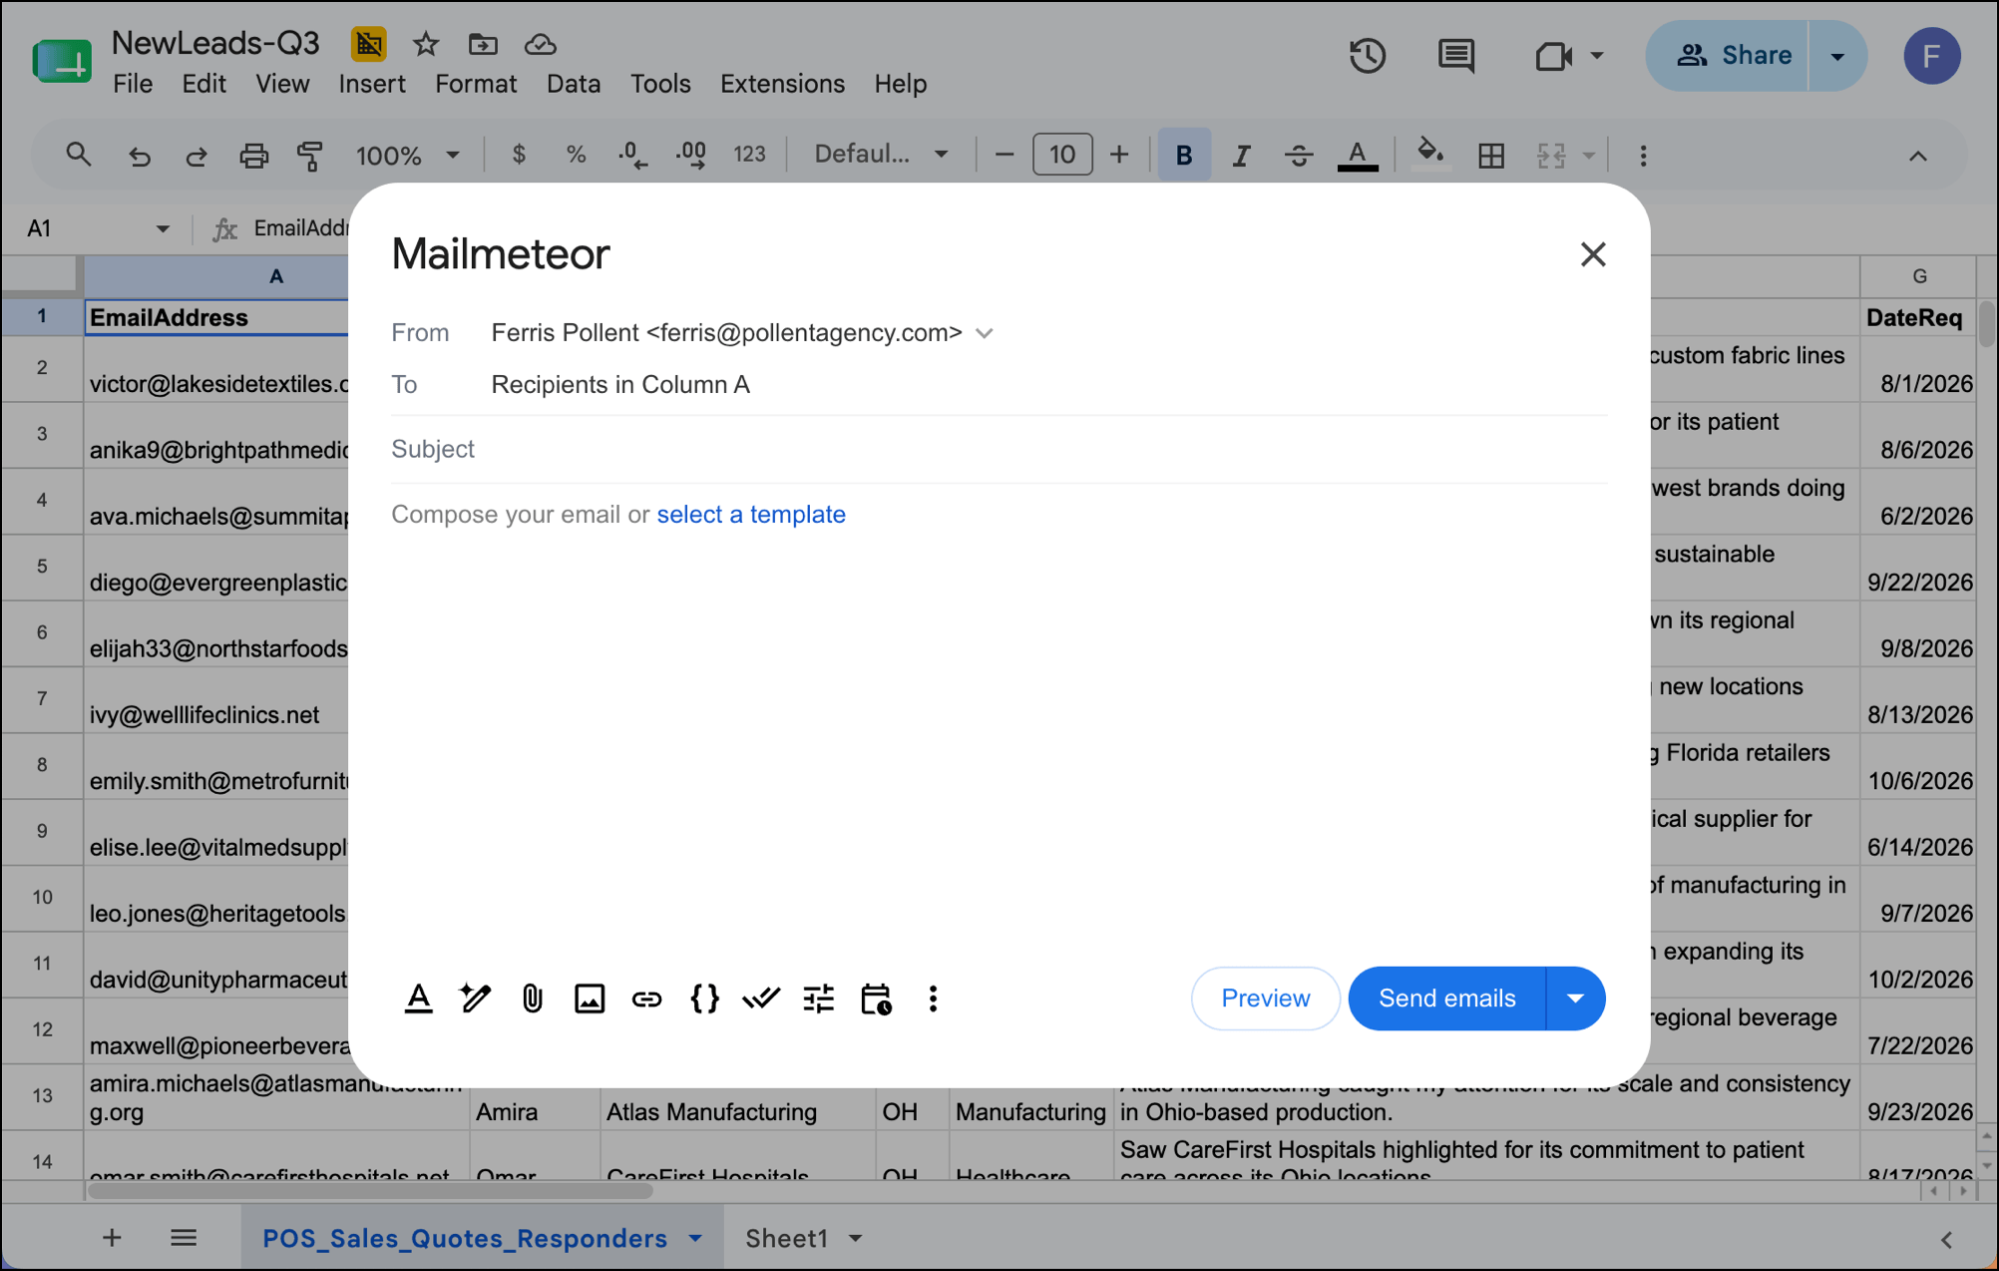The height and width of the screenshot is (1271, 1999).
Task: Increase decimal places
Action: [x=691, y=155]
